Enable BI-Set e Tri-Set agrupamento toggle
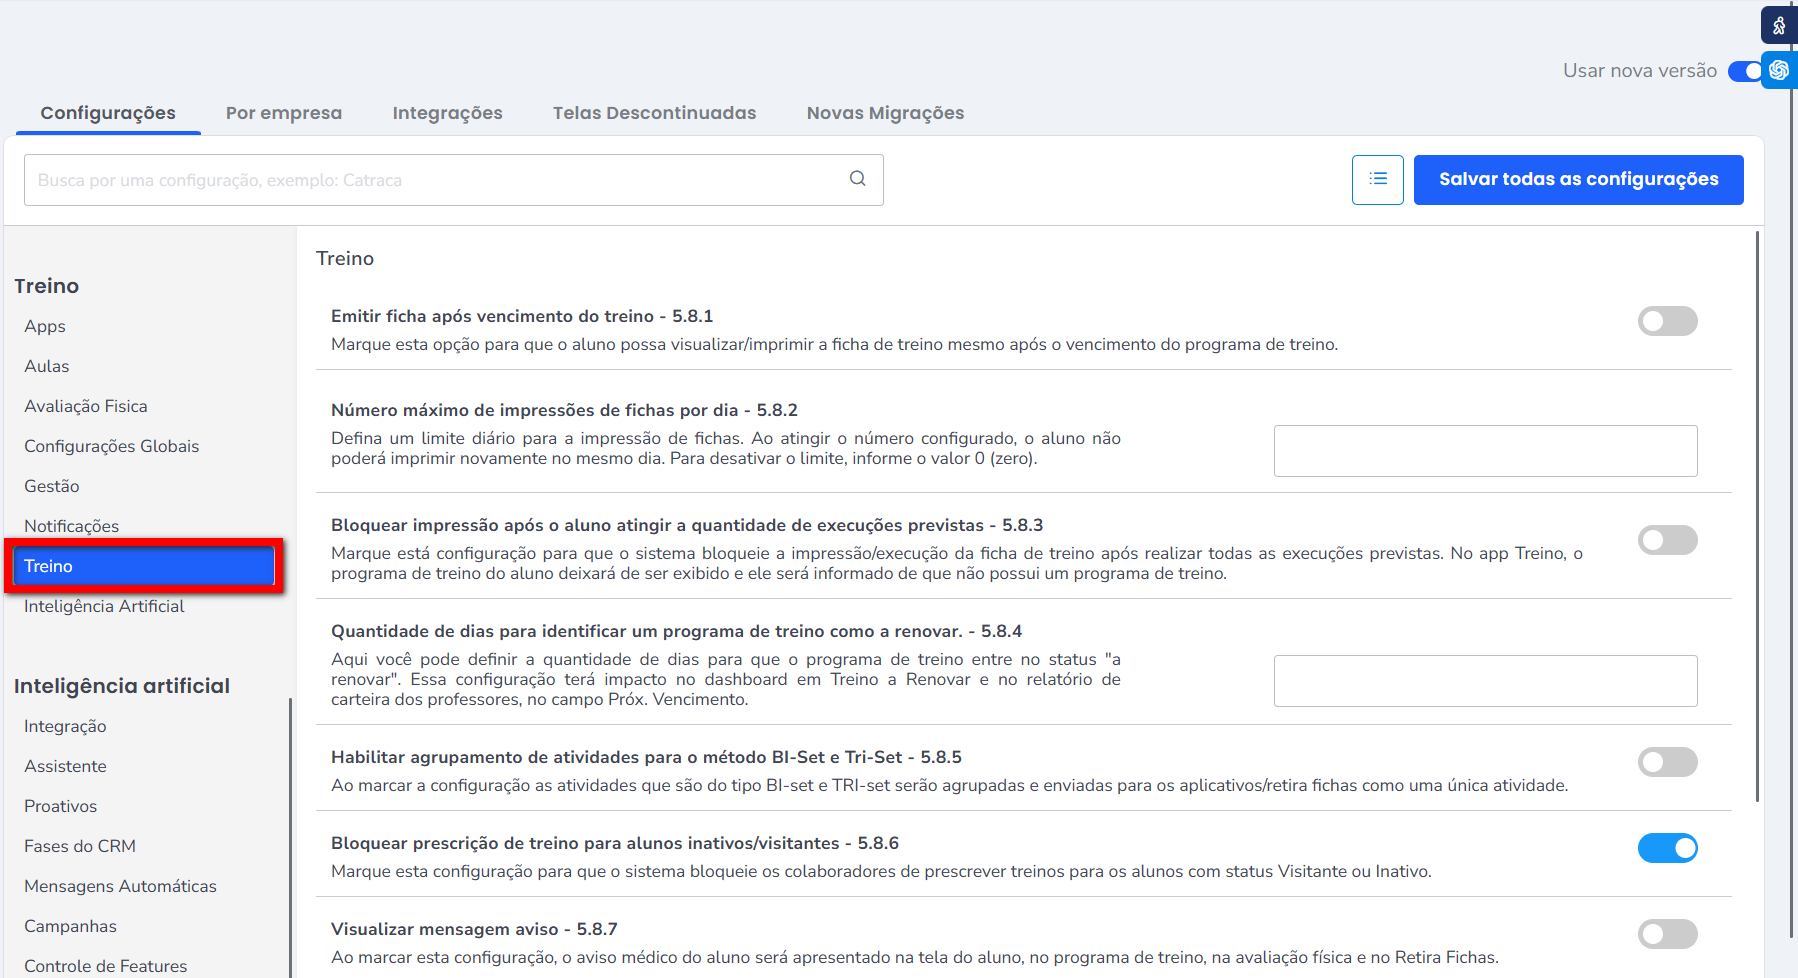Image resolution: width=1798 pixels, height=978 pixels. (x=1667, y=762)
